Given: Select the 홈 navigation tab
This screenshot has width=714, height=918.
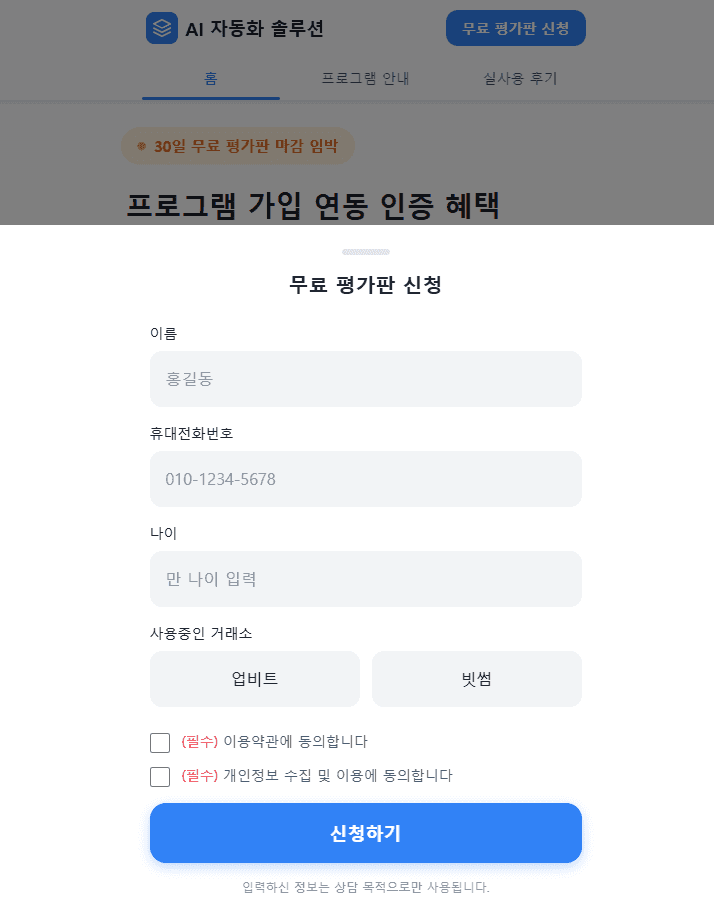Looking at the screenshot, I should [210, 77].
